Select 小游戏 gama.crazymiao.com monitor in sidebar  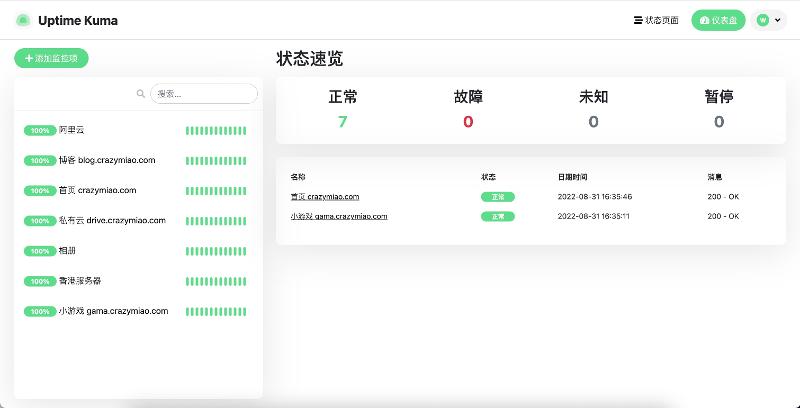112,311
